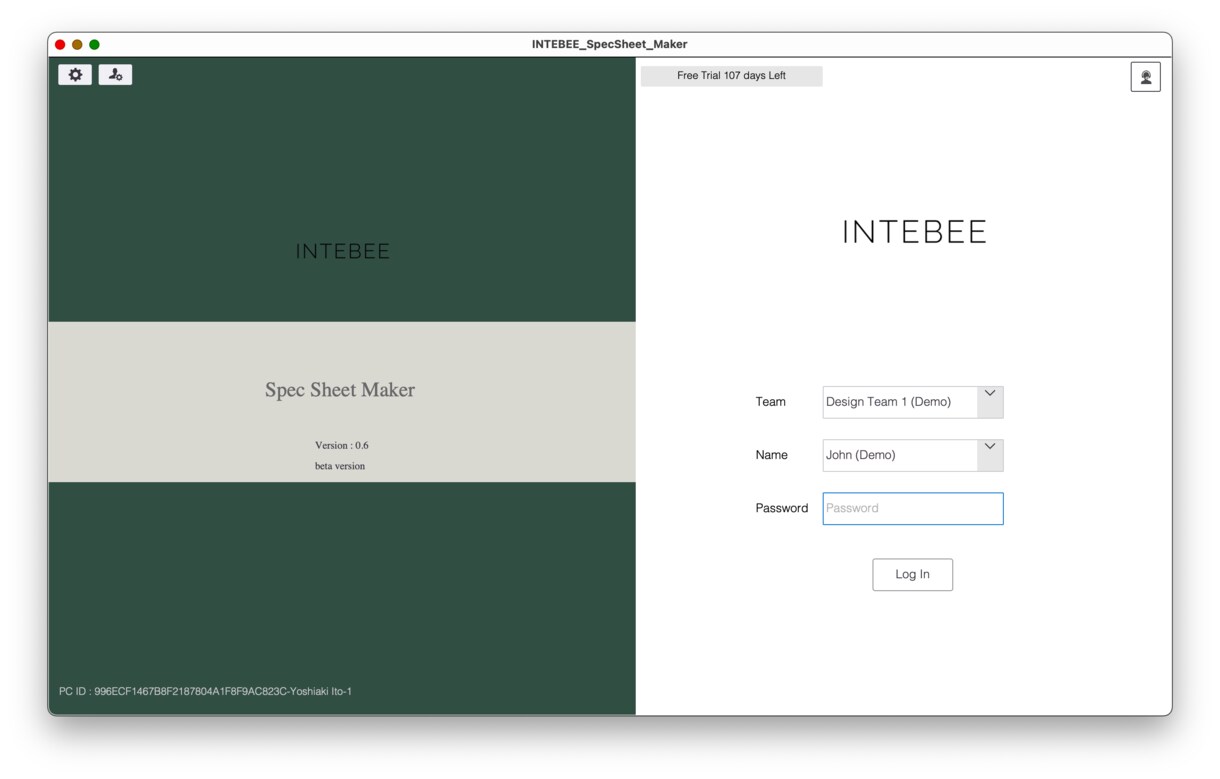Click the INTEBEE logo on green panel
Image resolution: width=1220 pixels, height=779 pixels.
click(343, 252)
